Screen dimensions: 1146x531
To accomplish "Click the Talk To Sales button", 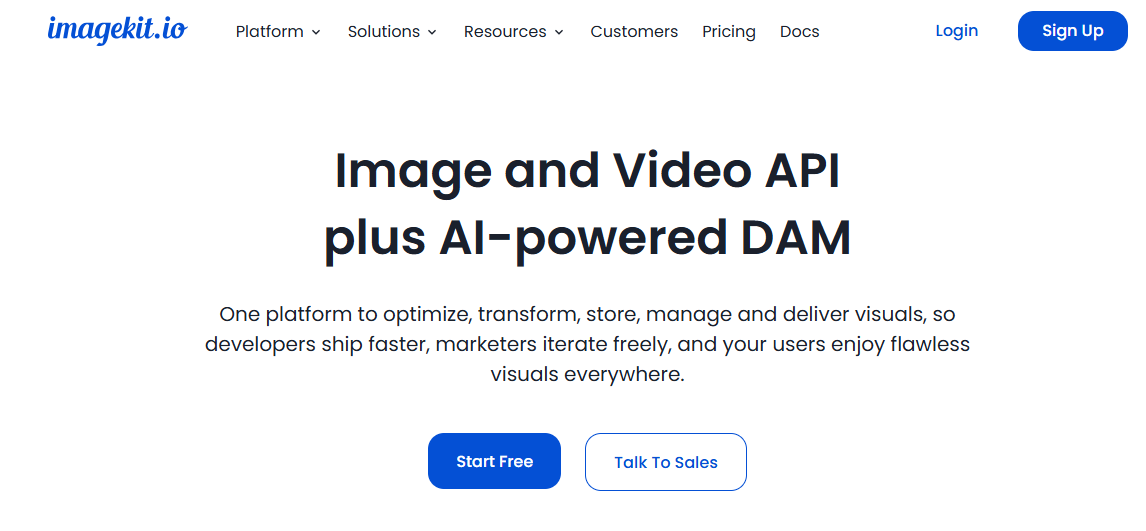I will coord(666,462).
